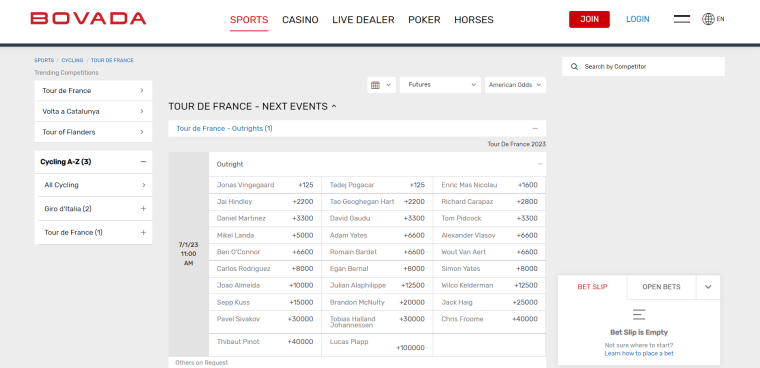Switch to the OPEN BETS tab
Screen dimensions: 760x368
tap(661, 287)
